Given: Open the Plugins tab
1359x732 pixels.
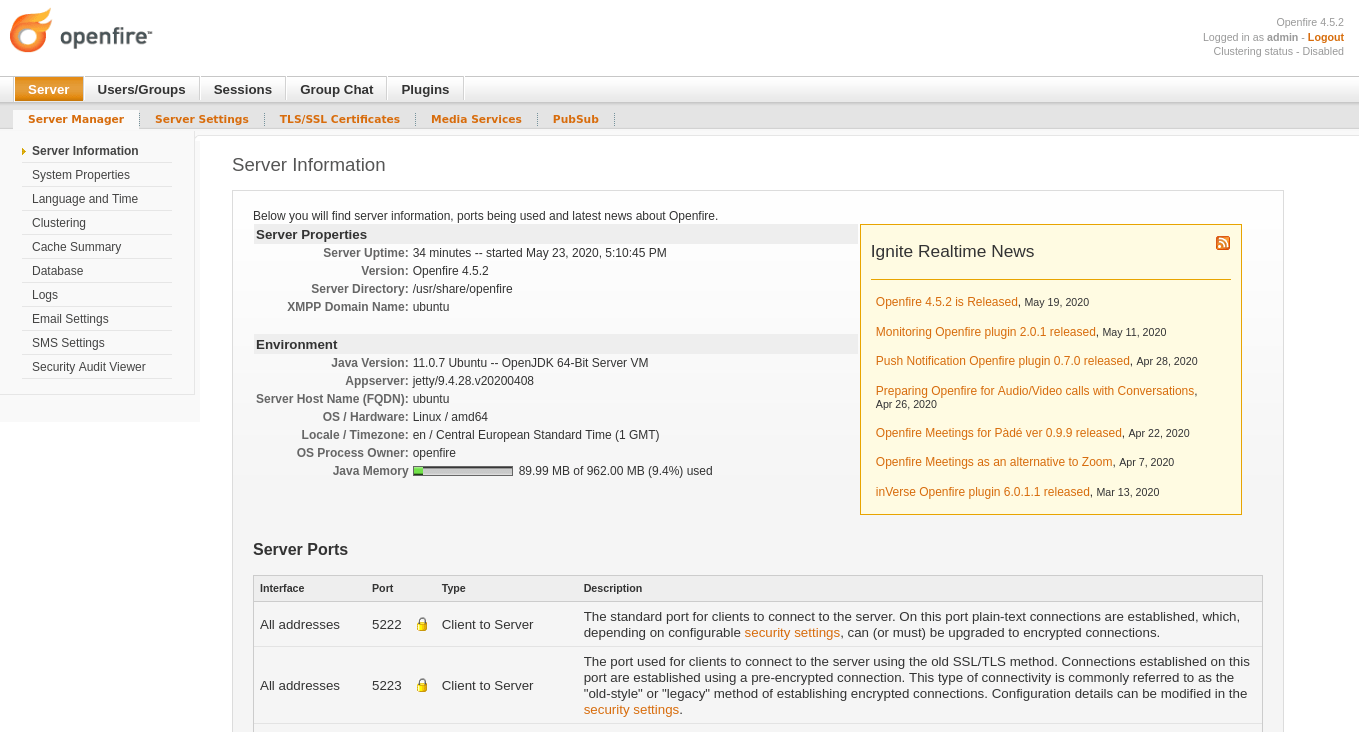Looking at the screenshot, I should [x=425, y=89].
